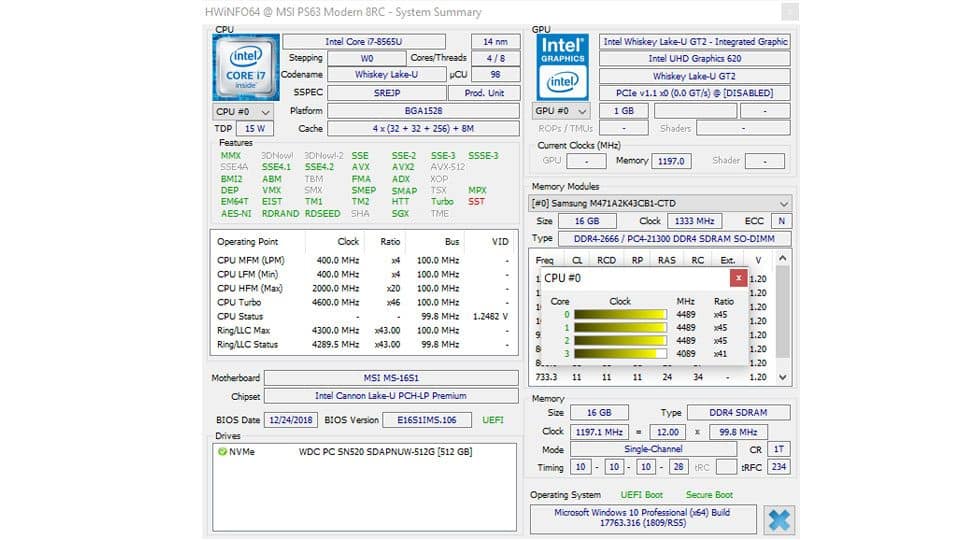Screen dimensions: 960x540
Task: Click the ECC N field
Action: (781, 221)
